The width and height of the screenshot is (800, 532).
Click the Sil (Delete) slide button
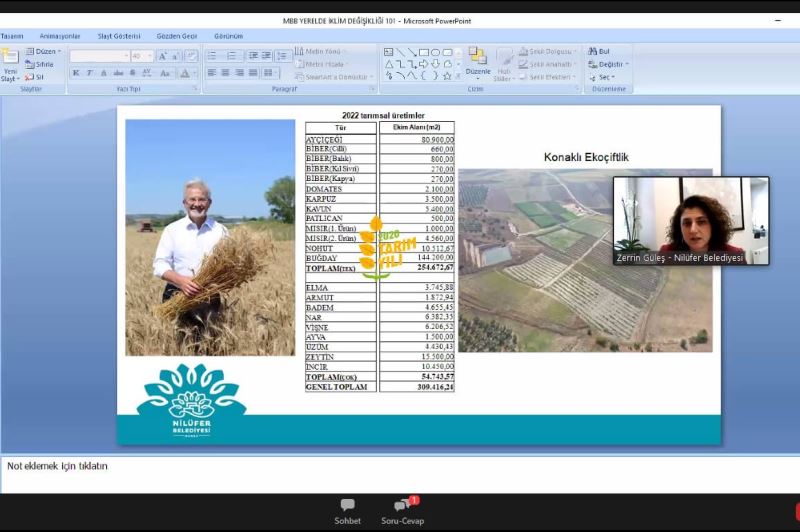pos(35,77)
